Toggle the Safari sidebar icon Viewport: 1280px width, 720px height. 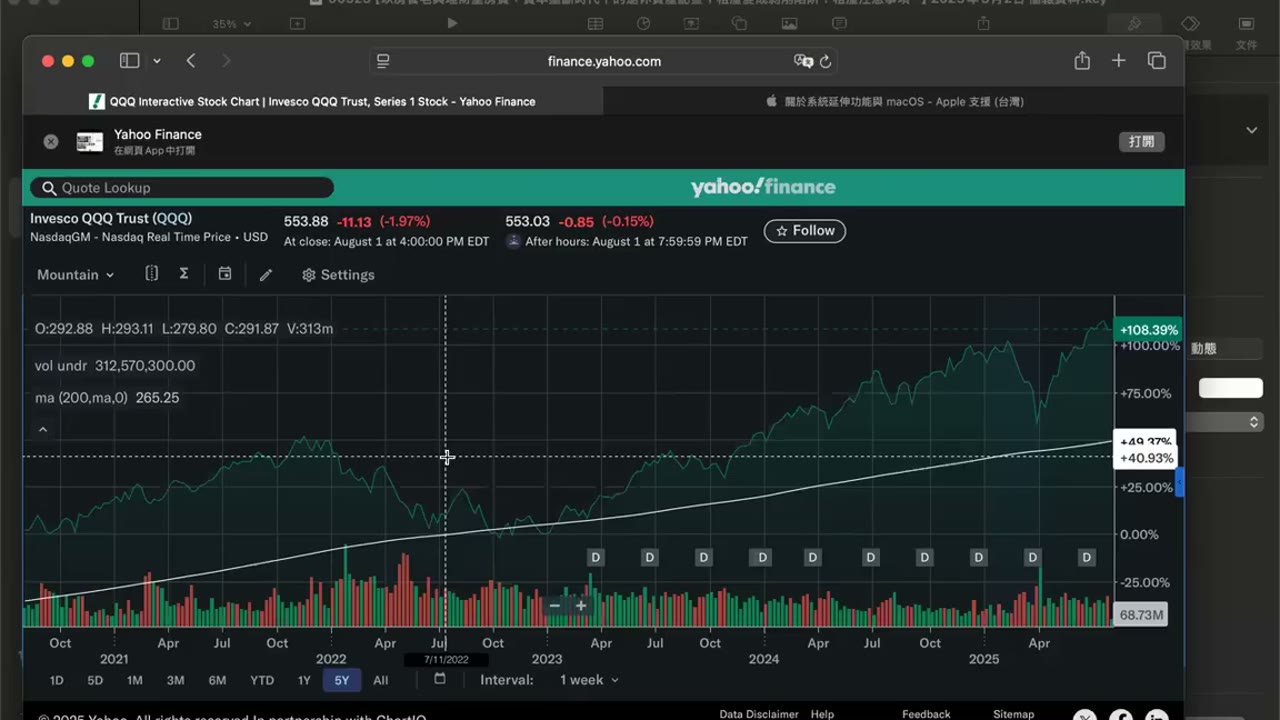pyautogui.click(x=129, y=61)
